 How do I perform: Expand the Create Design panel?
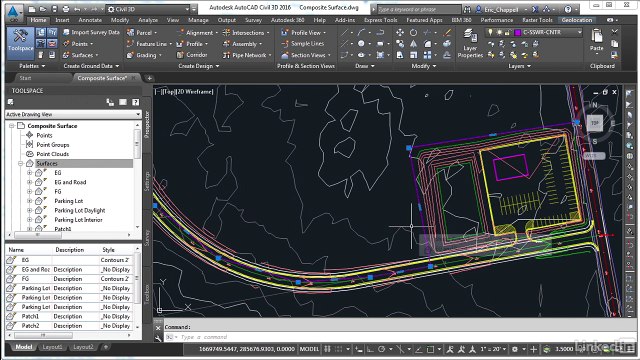point(199,66)
